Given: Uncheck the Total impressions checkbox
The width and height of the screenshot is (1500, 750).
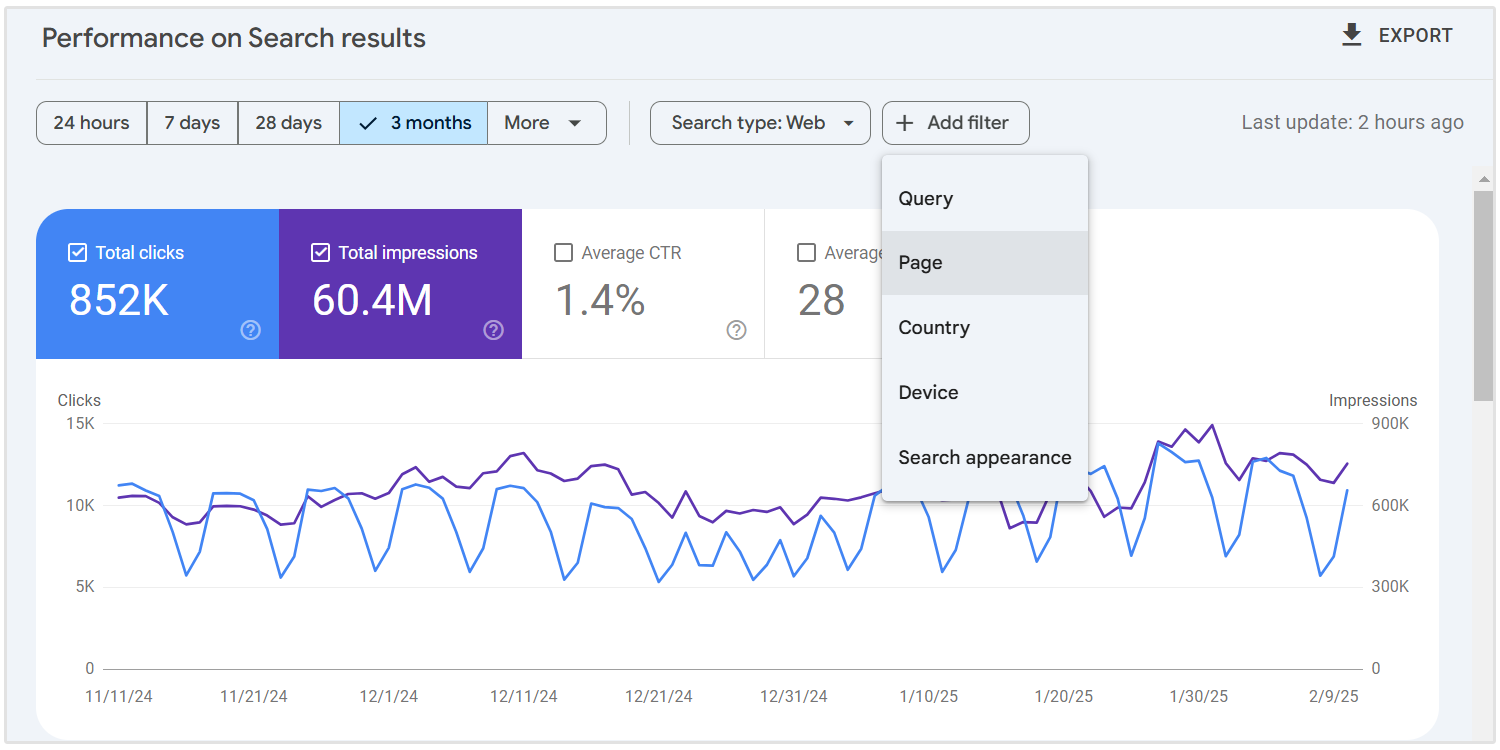Looking at the screenshot, I should [320, 253].
